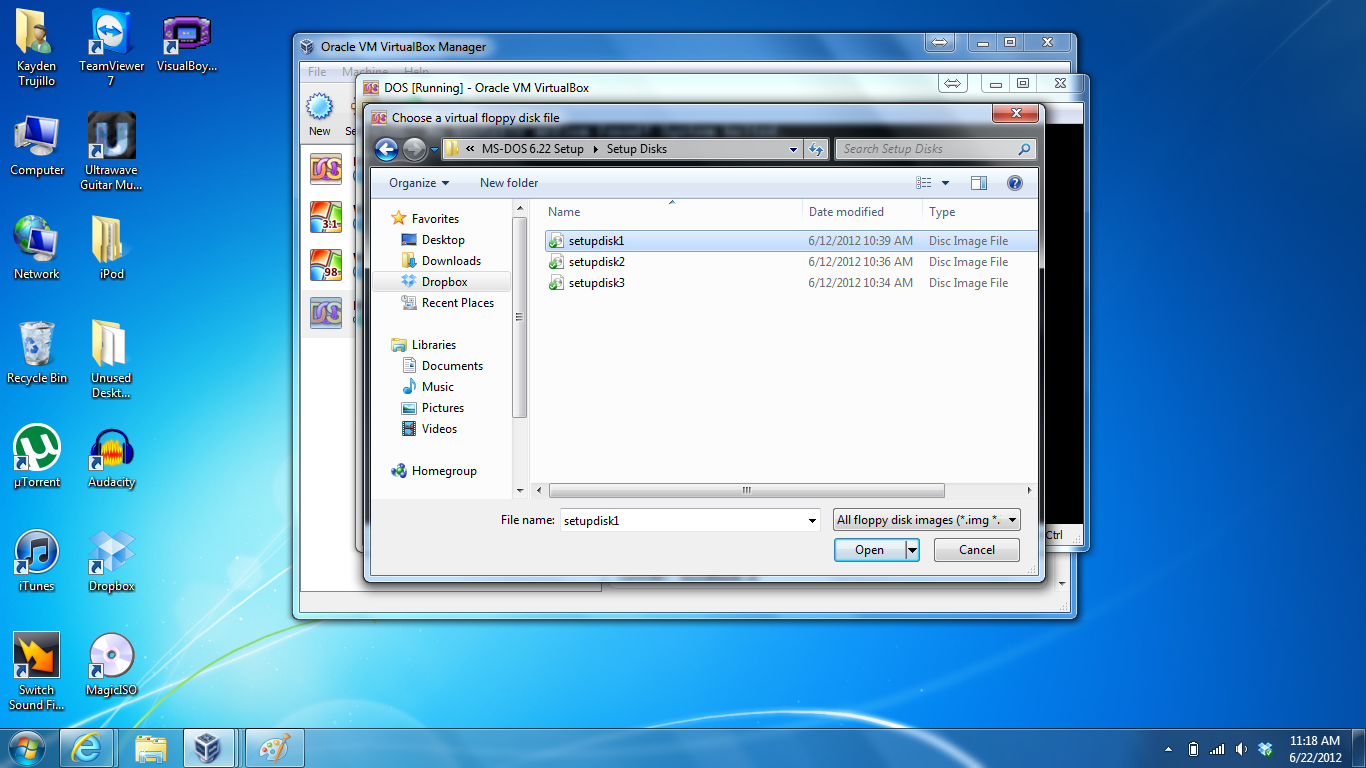Click the Search Setup Disks field
Image resolution: width=1366 pixels, height=768 pixels.
click(x=935, y=149)
